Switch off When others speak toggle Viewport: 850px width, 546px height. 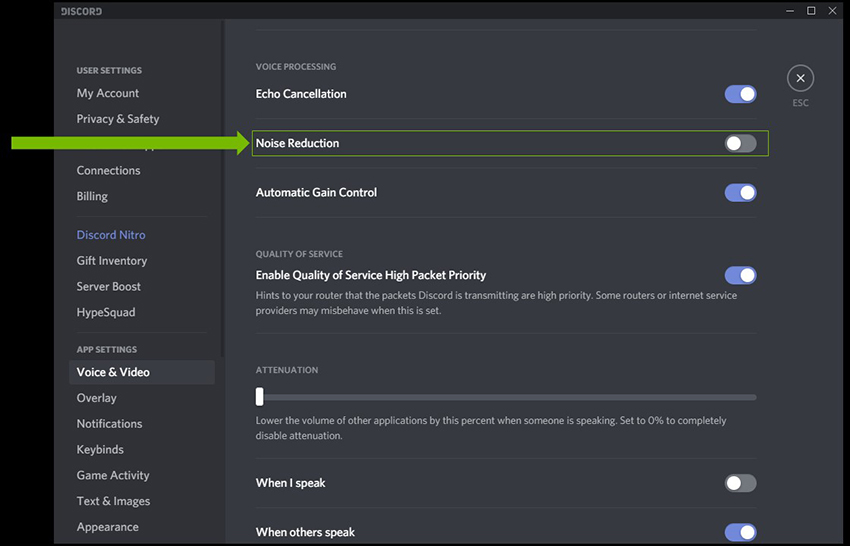740,532
